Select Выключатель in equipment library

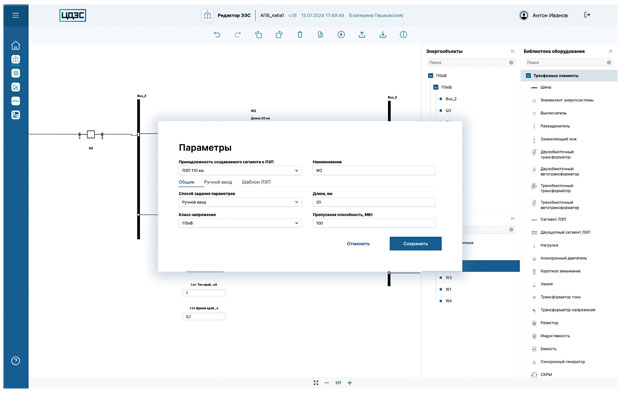click(x=553, y=113)
